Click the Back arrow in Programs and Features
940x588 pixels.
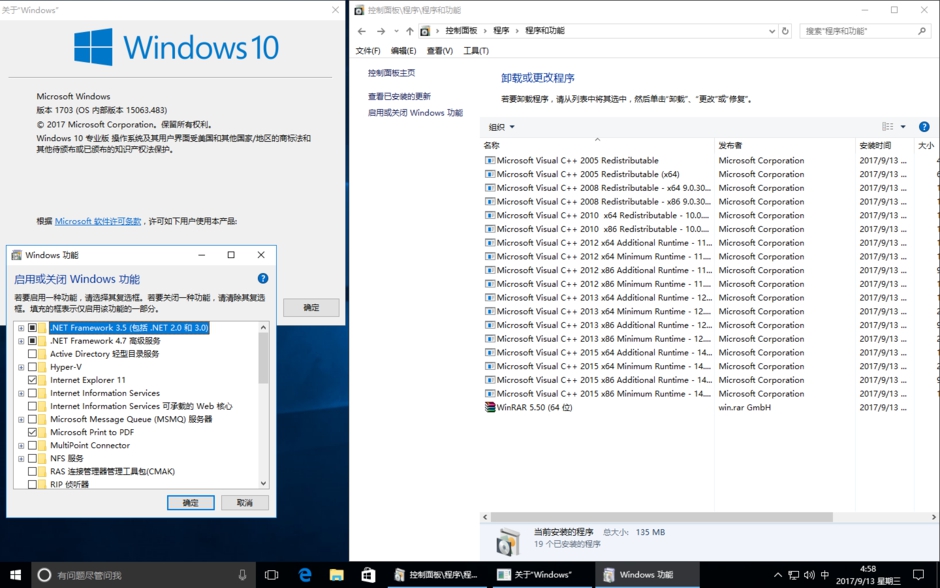361,31
